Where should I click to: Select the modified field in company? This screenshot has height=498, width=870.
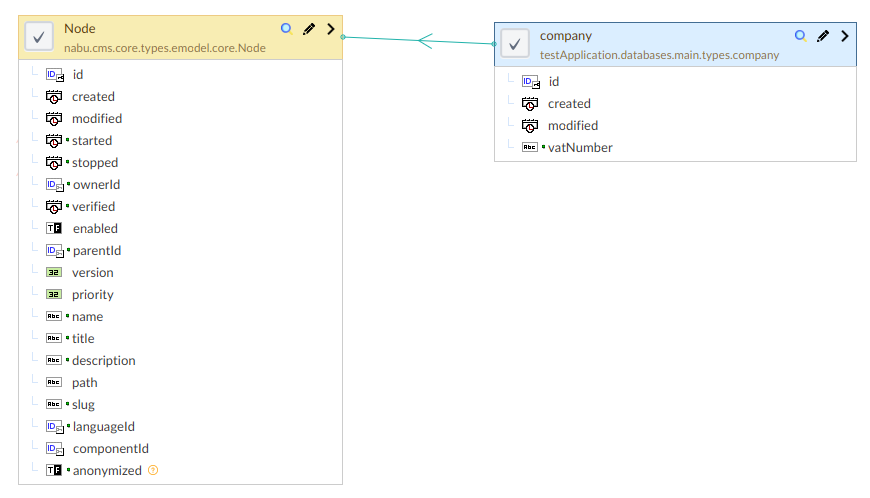pyautogui.click(x=573, y=126)
